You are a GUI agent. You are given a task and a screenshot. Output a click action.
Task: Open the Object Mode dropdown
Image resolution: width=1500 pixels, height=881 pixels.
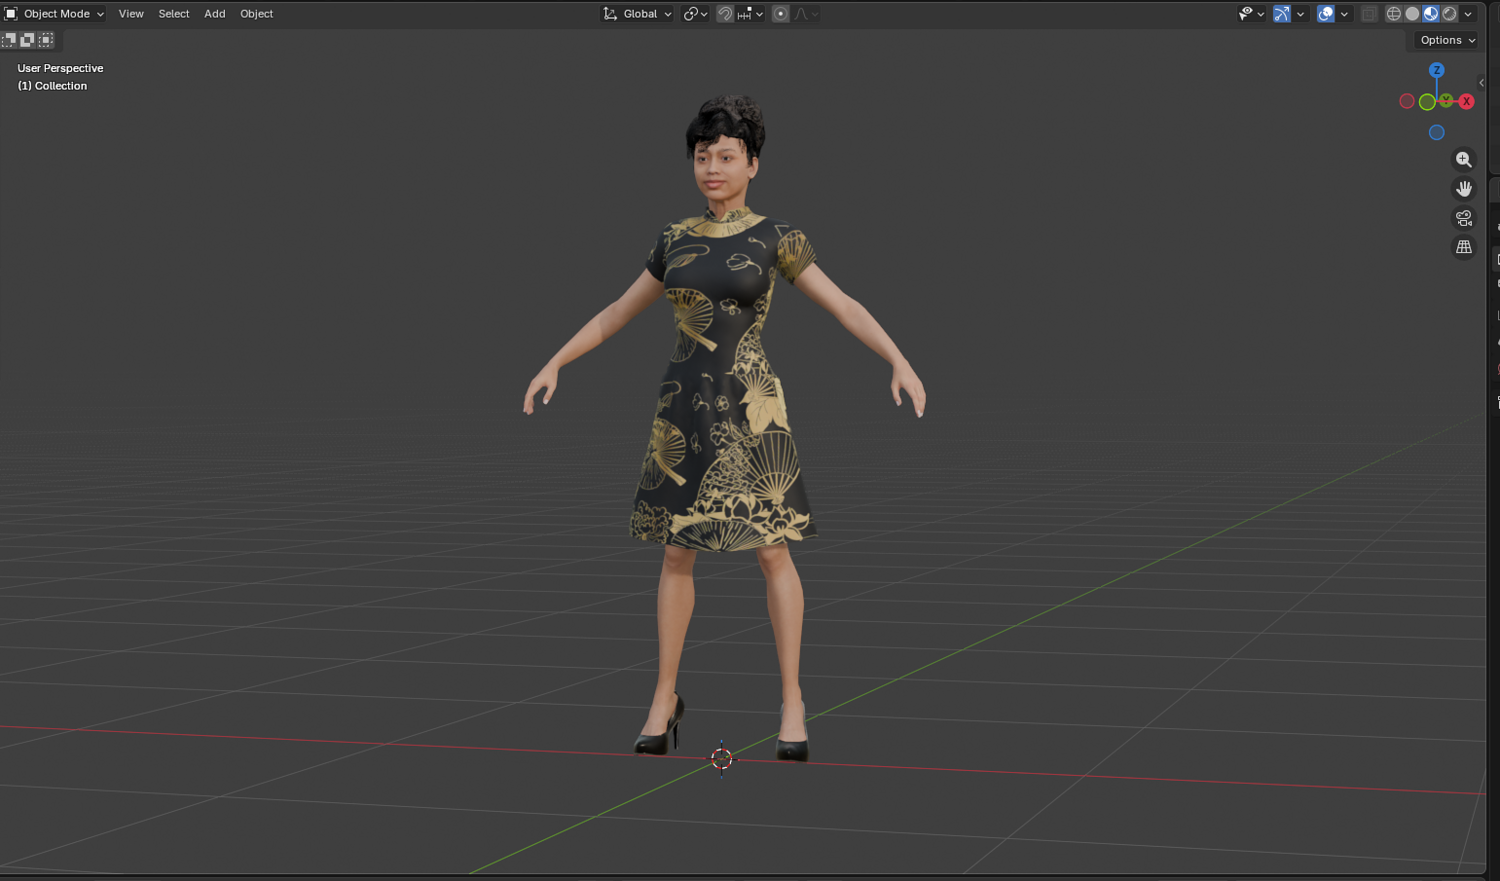pyautogui.click(x=55, y=14)
